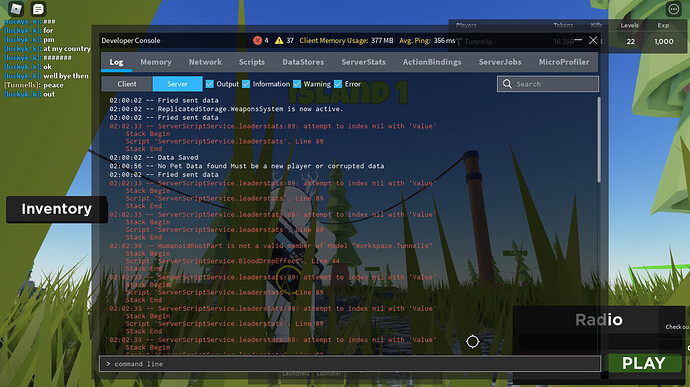Click 'No Pet Data found' log line
Screen dimensions: 690x387
[247, 166]
